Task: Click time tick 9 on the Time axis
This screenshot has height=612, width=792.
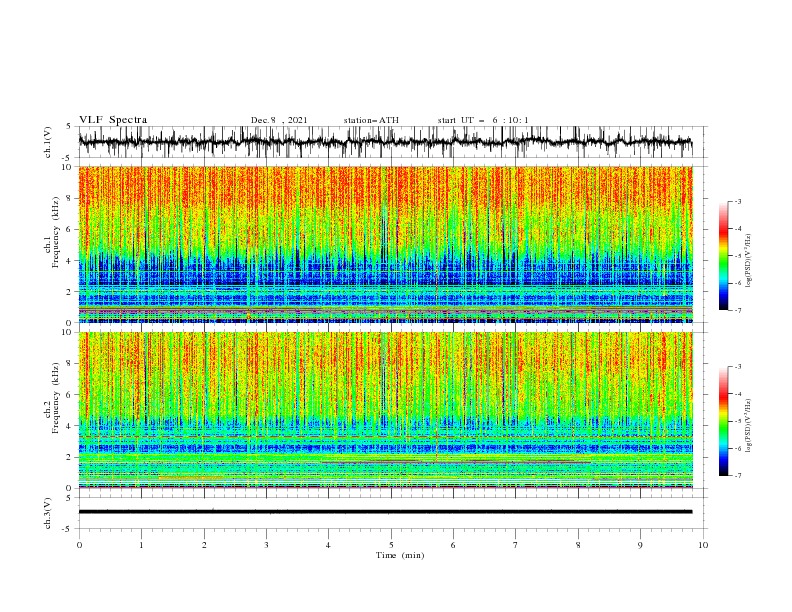Action: [x=640, y=545]
